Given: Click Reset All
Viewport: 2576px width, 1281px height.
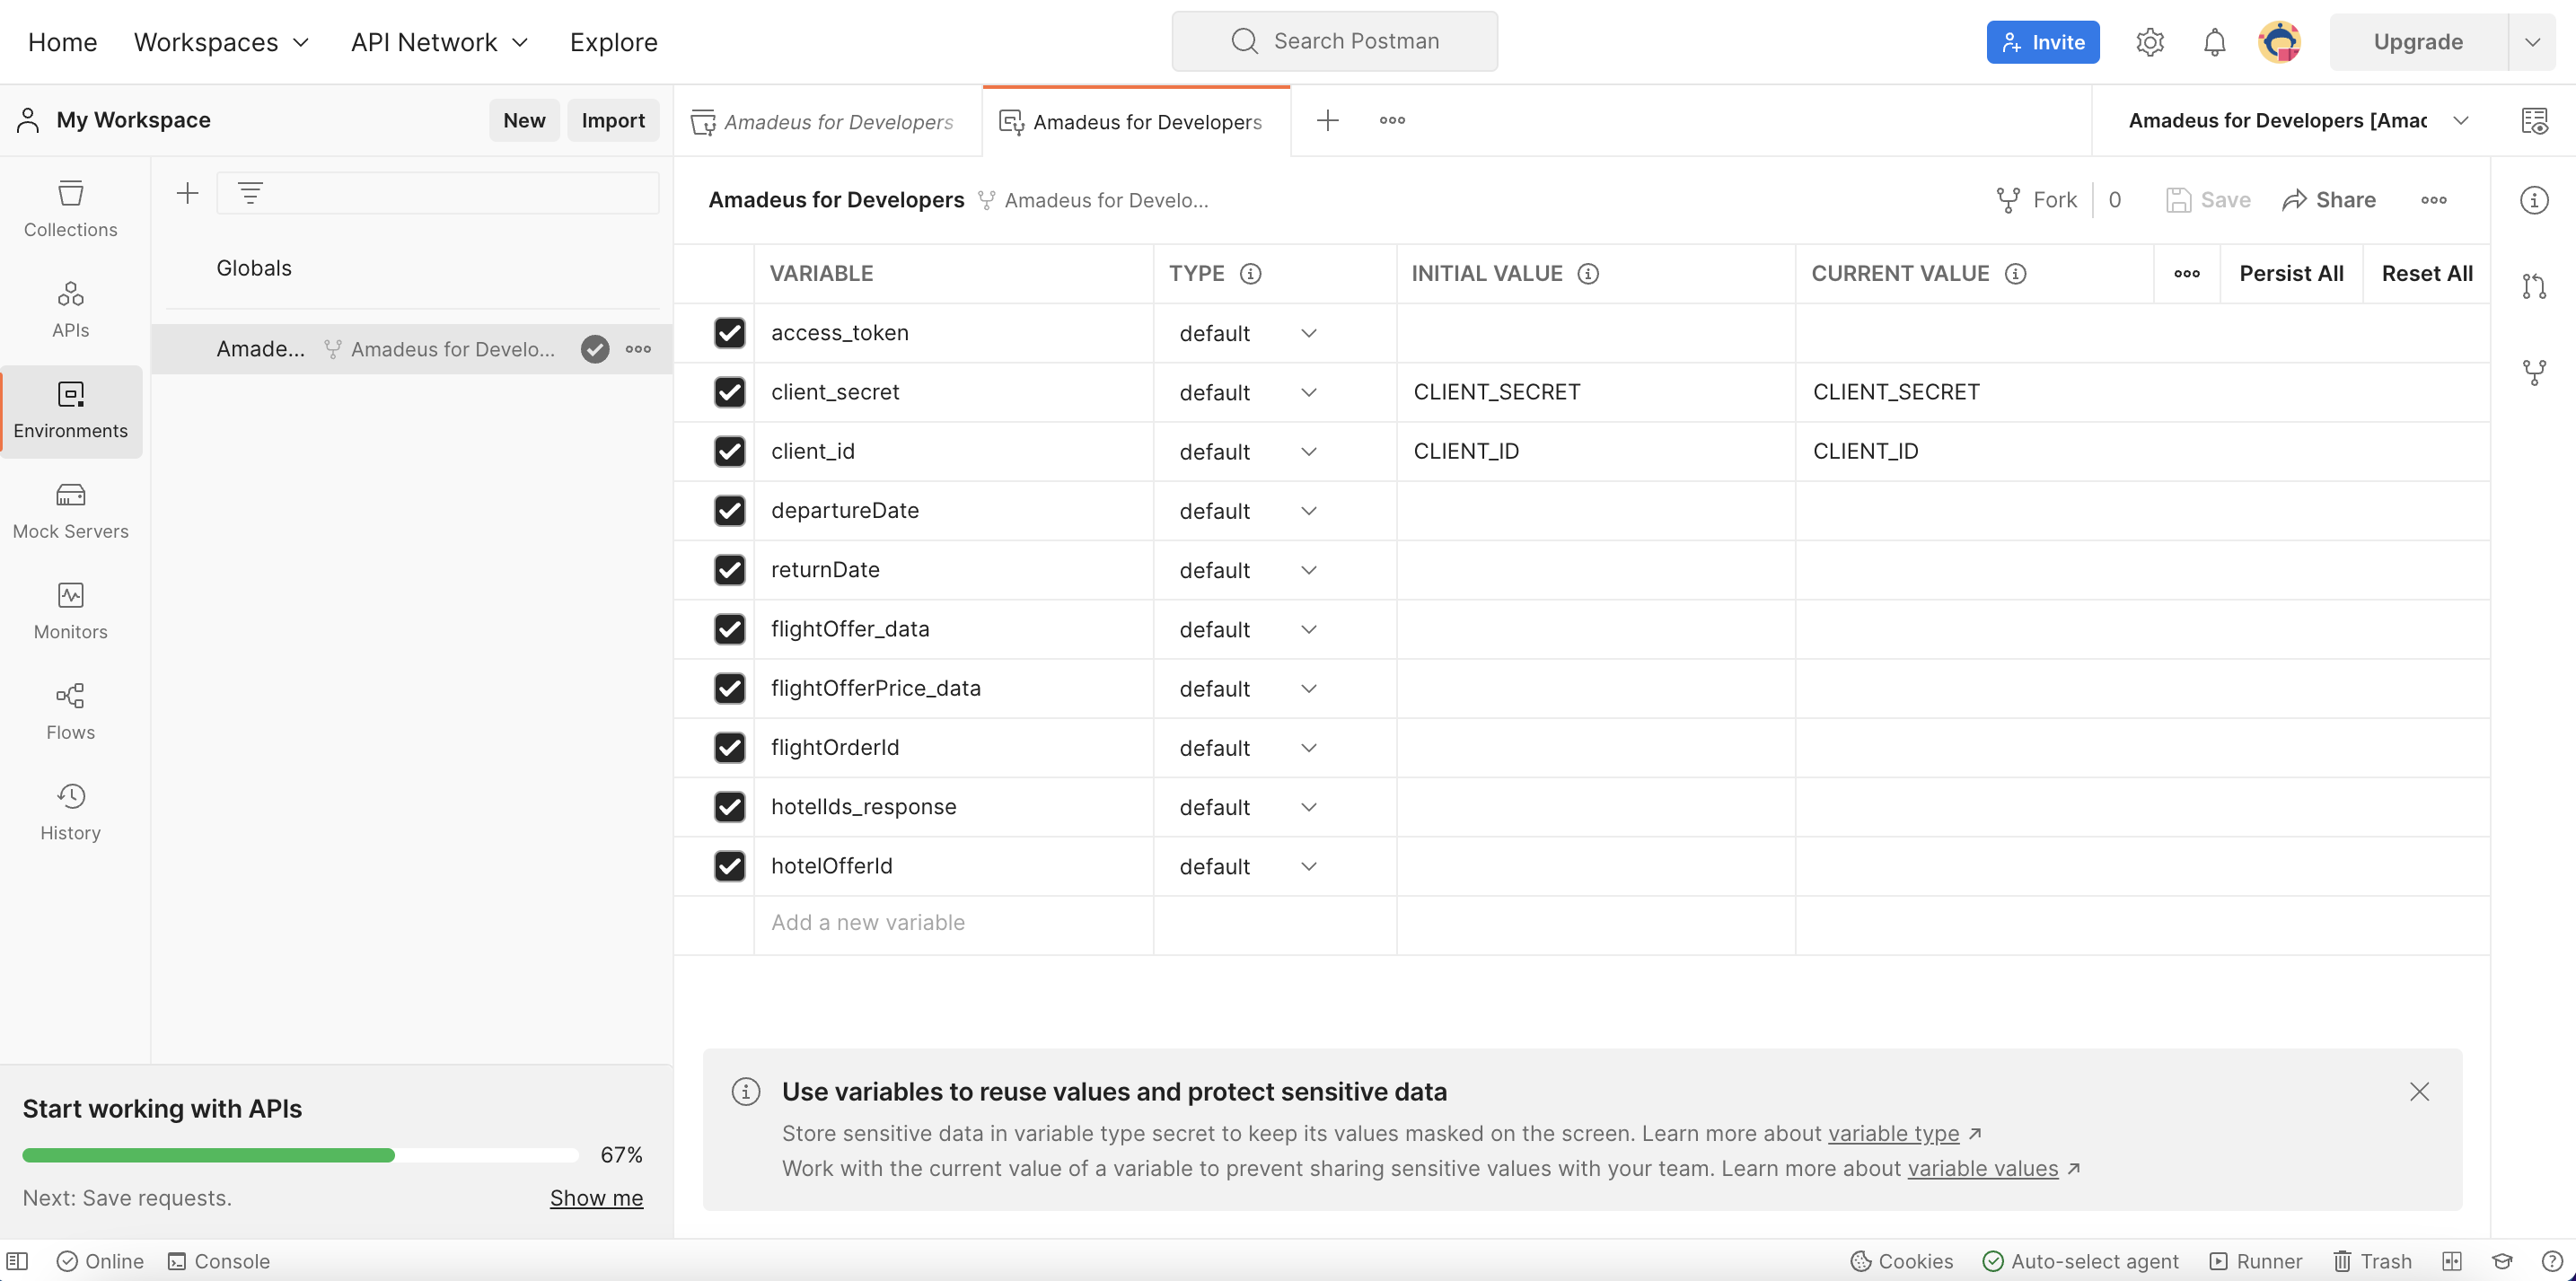Looking at the screenshot, I should pos(2427,274).
